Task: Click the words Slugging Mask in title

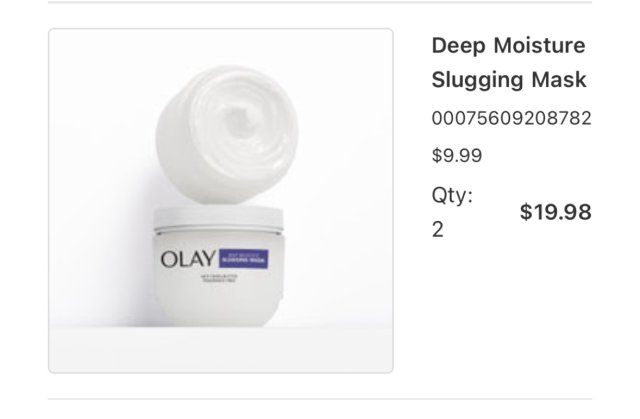Action: (509, 79)
